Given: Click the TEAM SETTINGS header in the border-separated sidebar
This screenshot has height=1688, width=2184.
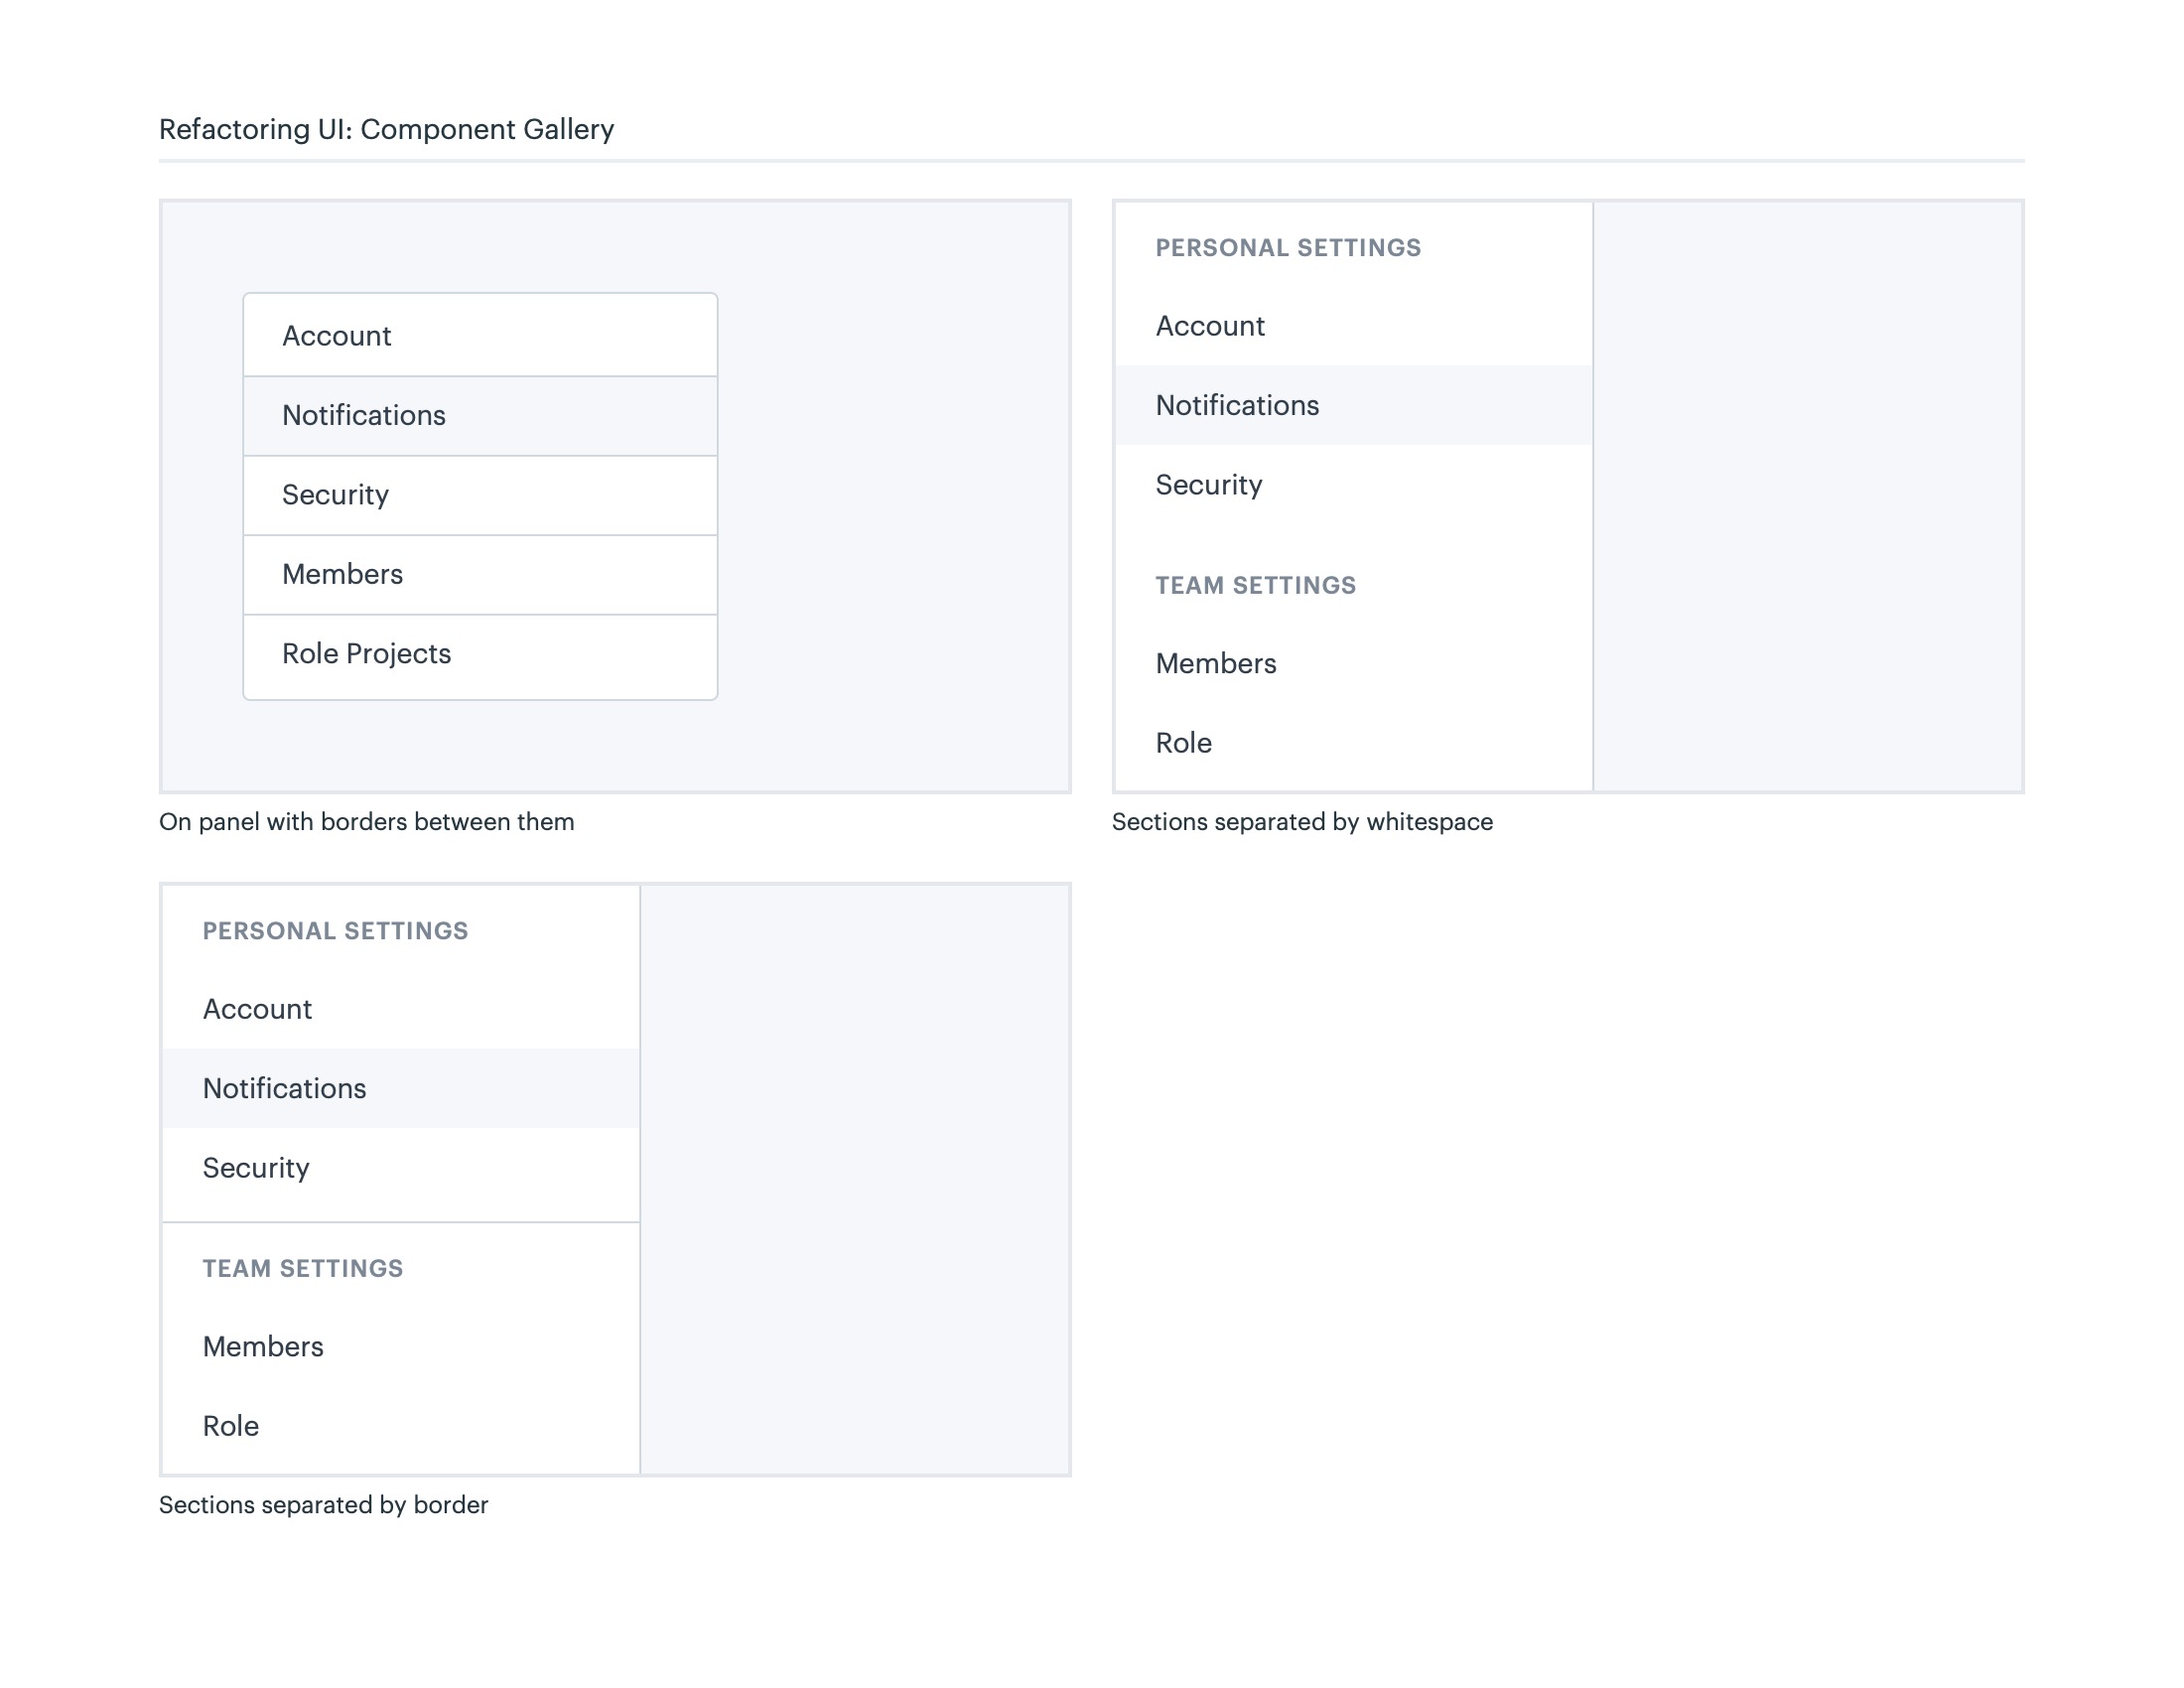Looking at the screenshot, I should (x=303, y=1268).
